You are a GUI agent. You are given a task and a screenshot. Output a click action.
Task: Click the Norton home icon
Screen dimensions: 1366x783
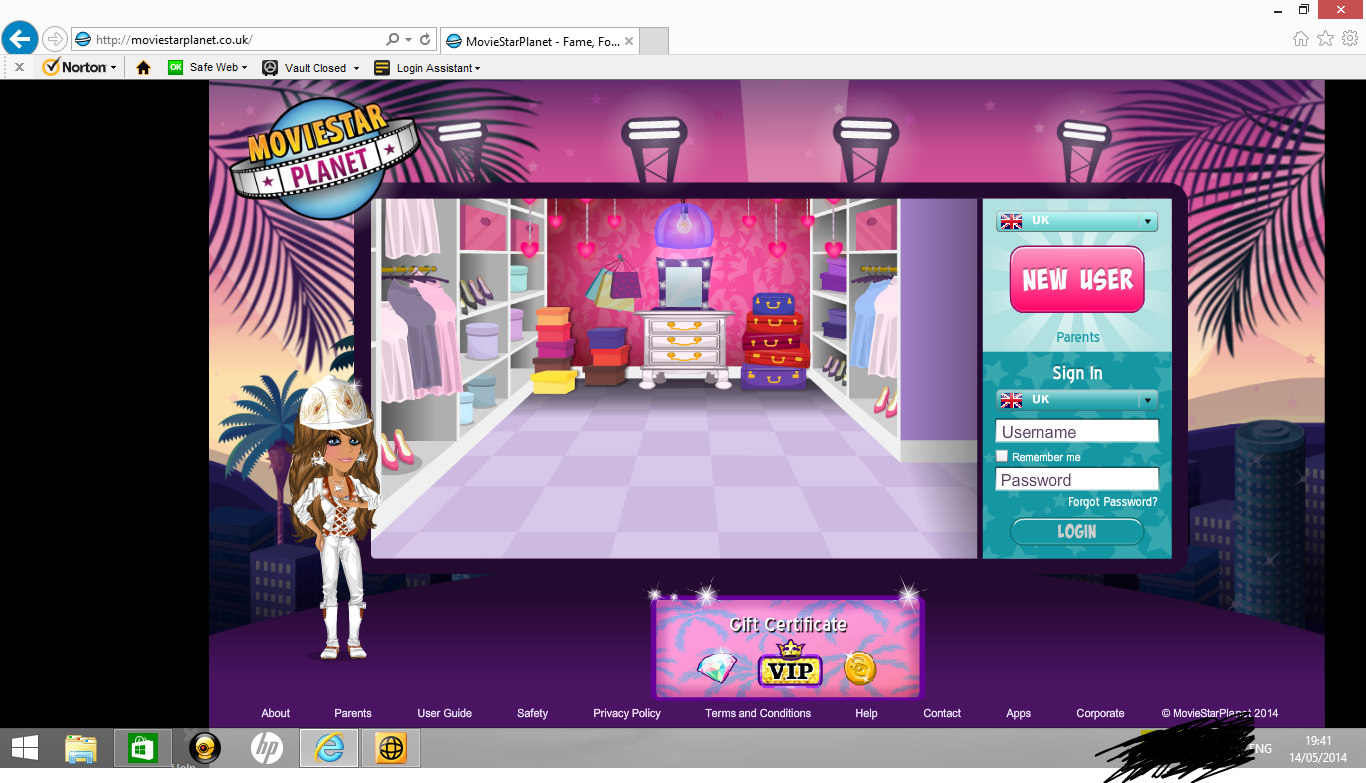pos(143,67)
